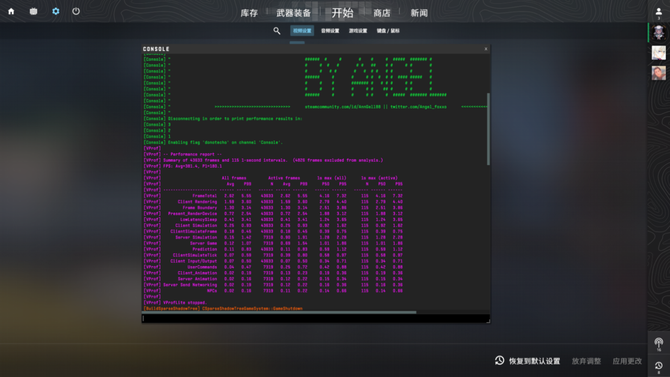
Task: Switch to the 开始 play tab
Action: coord(343,13)
